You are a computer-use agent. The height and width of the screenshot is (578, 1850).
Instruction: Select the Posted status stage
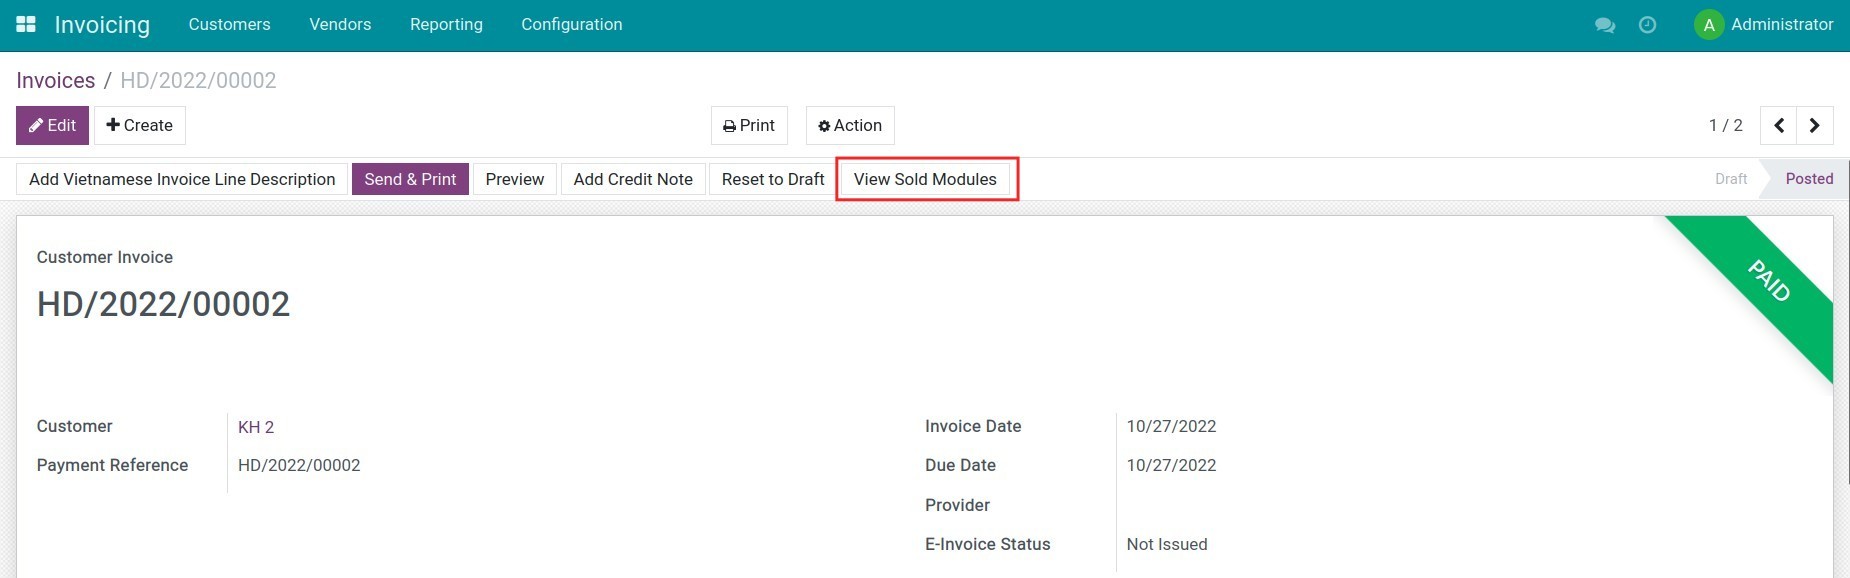[1809, 179]
